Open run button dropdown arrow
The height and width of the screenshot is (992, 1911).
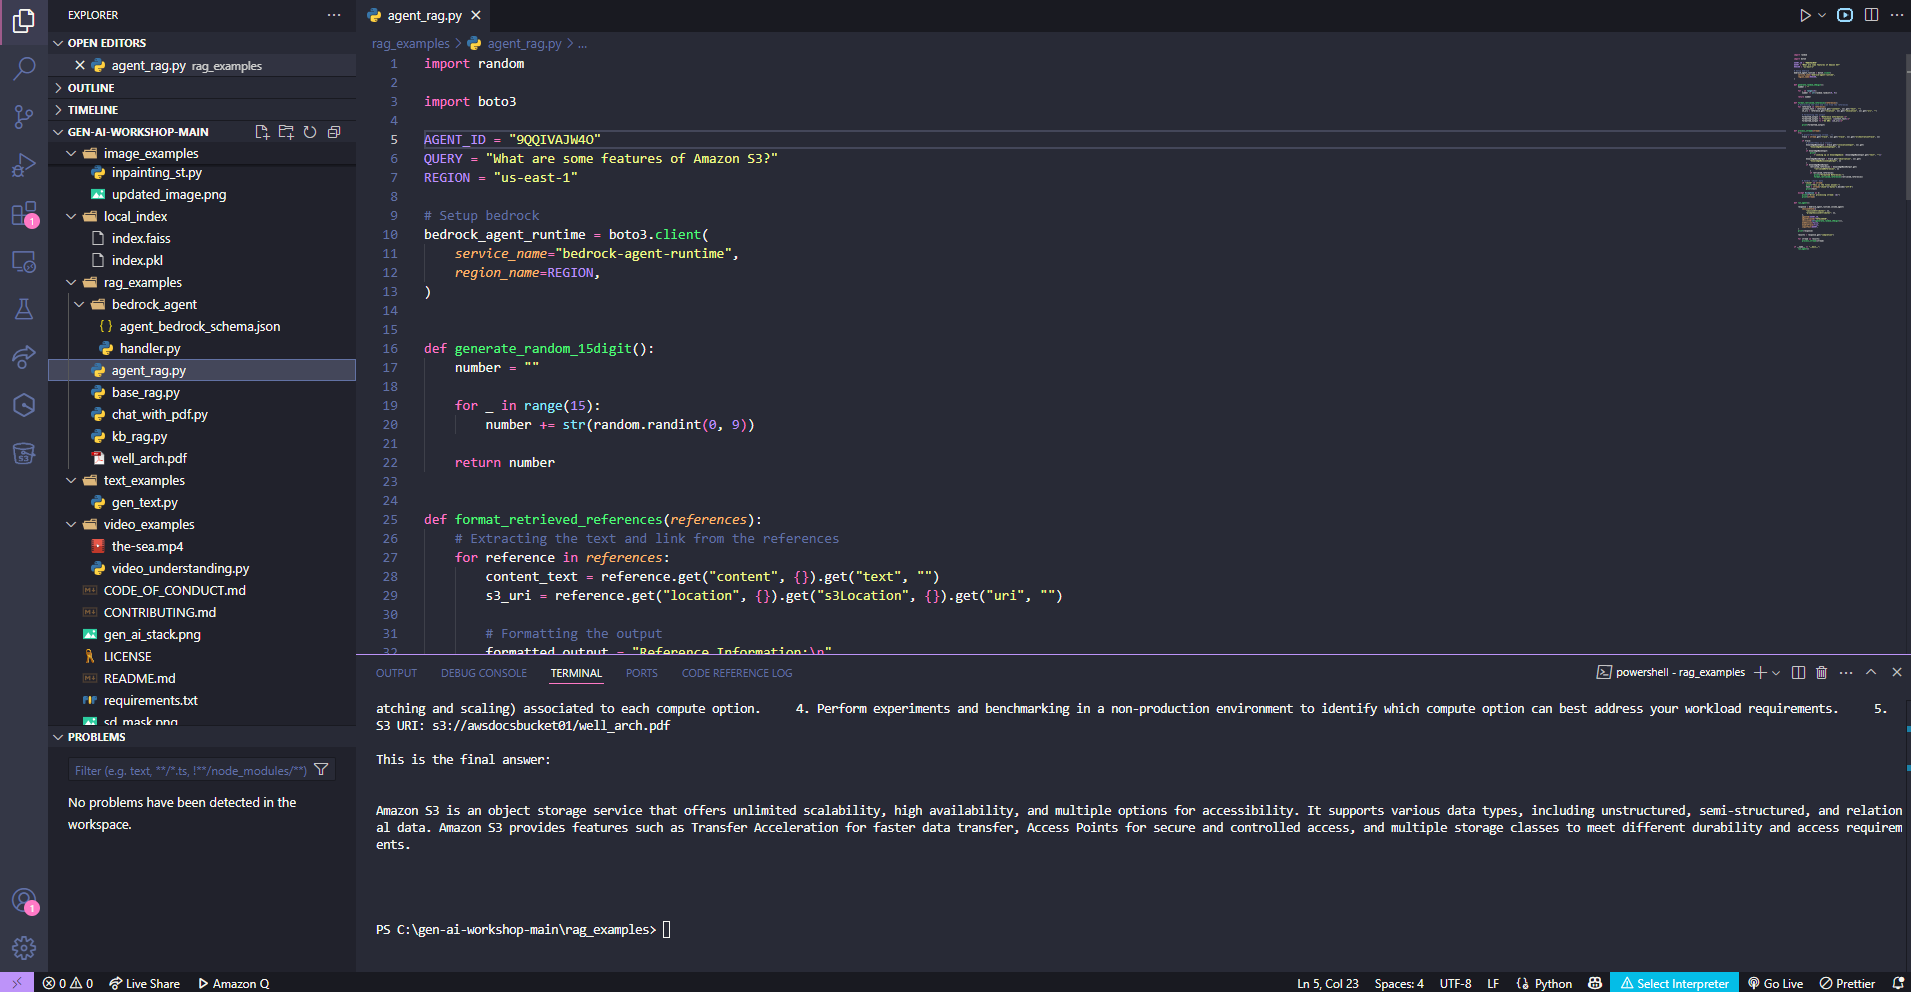click(x=1822, y=15)
